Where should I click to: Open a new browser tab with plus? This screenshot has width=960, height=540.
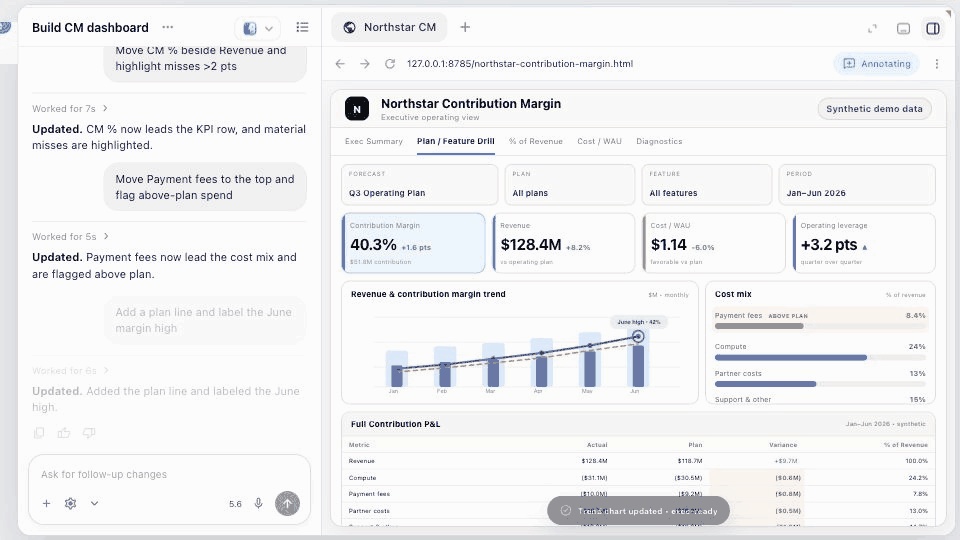click(465, 27)
